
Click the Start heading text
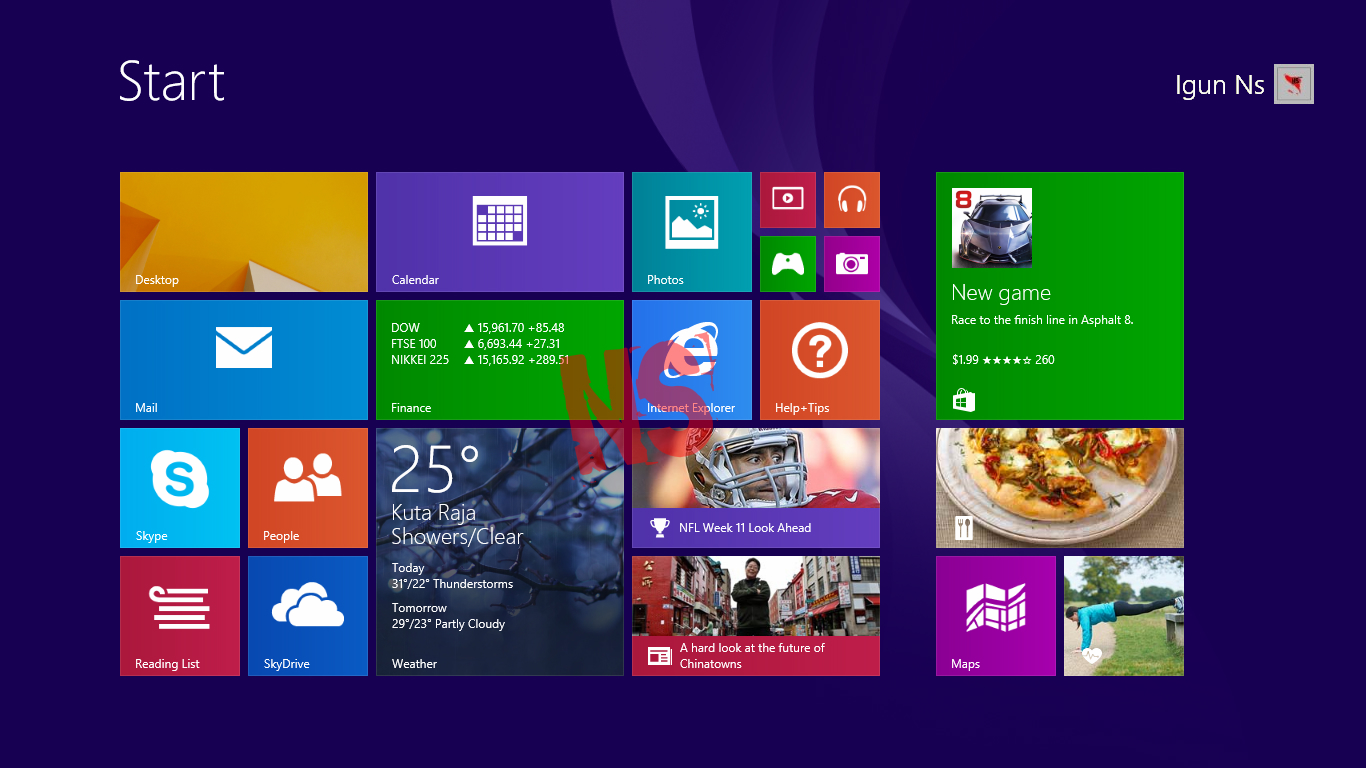172,81
